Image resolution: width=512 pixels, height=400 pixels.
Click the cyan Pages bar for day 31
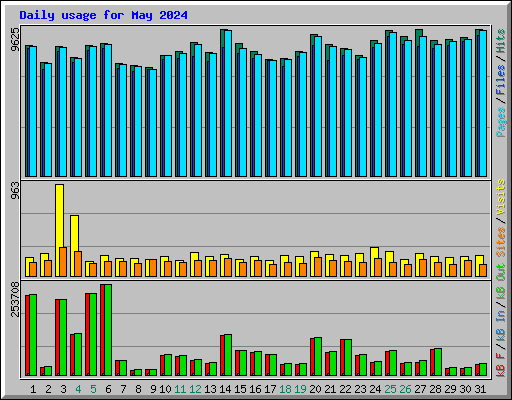coord(483,104)
